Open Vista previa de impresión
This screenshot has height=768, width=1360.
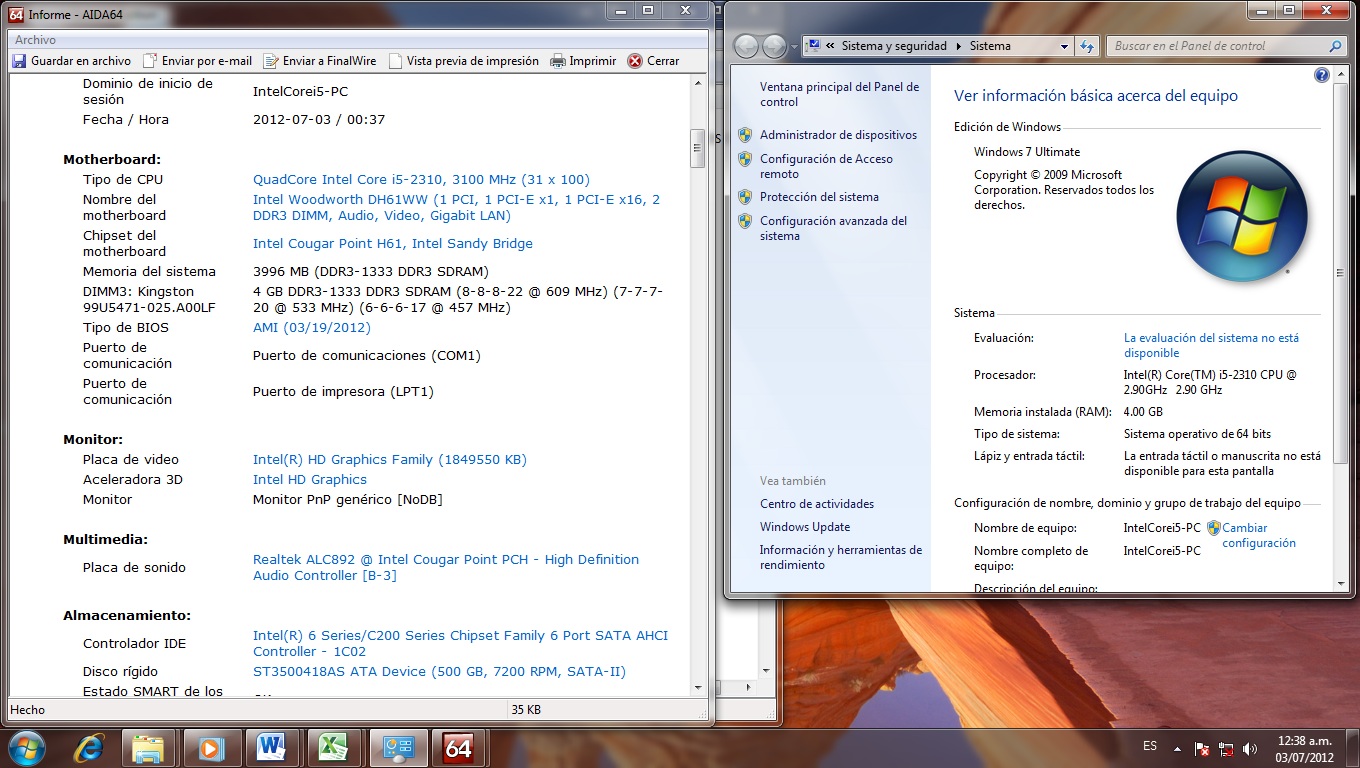coord(396,61)
